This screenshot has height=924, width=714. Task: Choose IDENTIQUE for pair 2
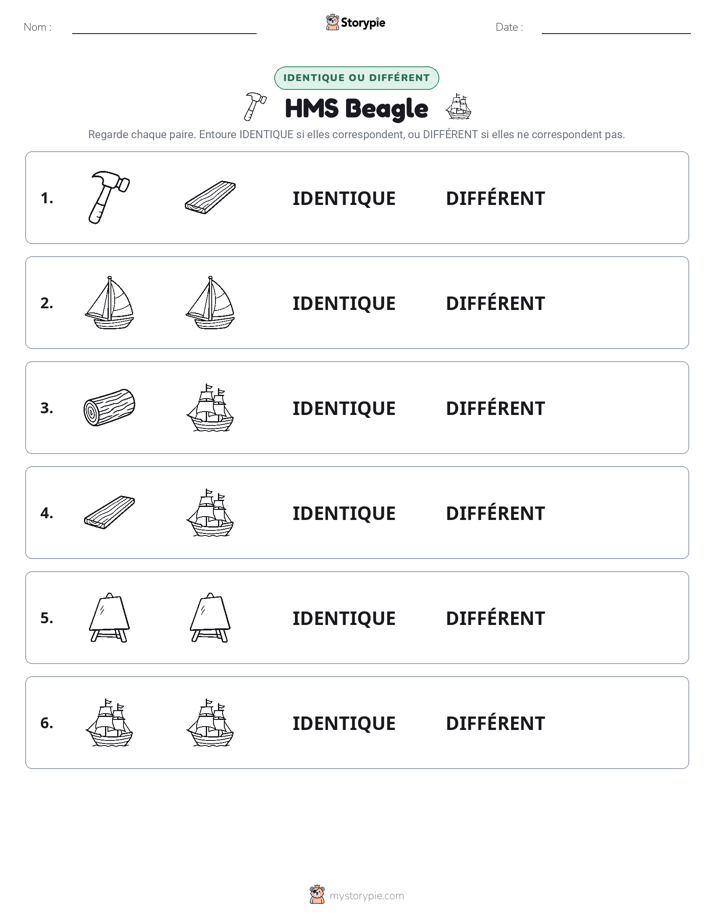[x=344, y=303]
